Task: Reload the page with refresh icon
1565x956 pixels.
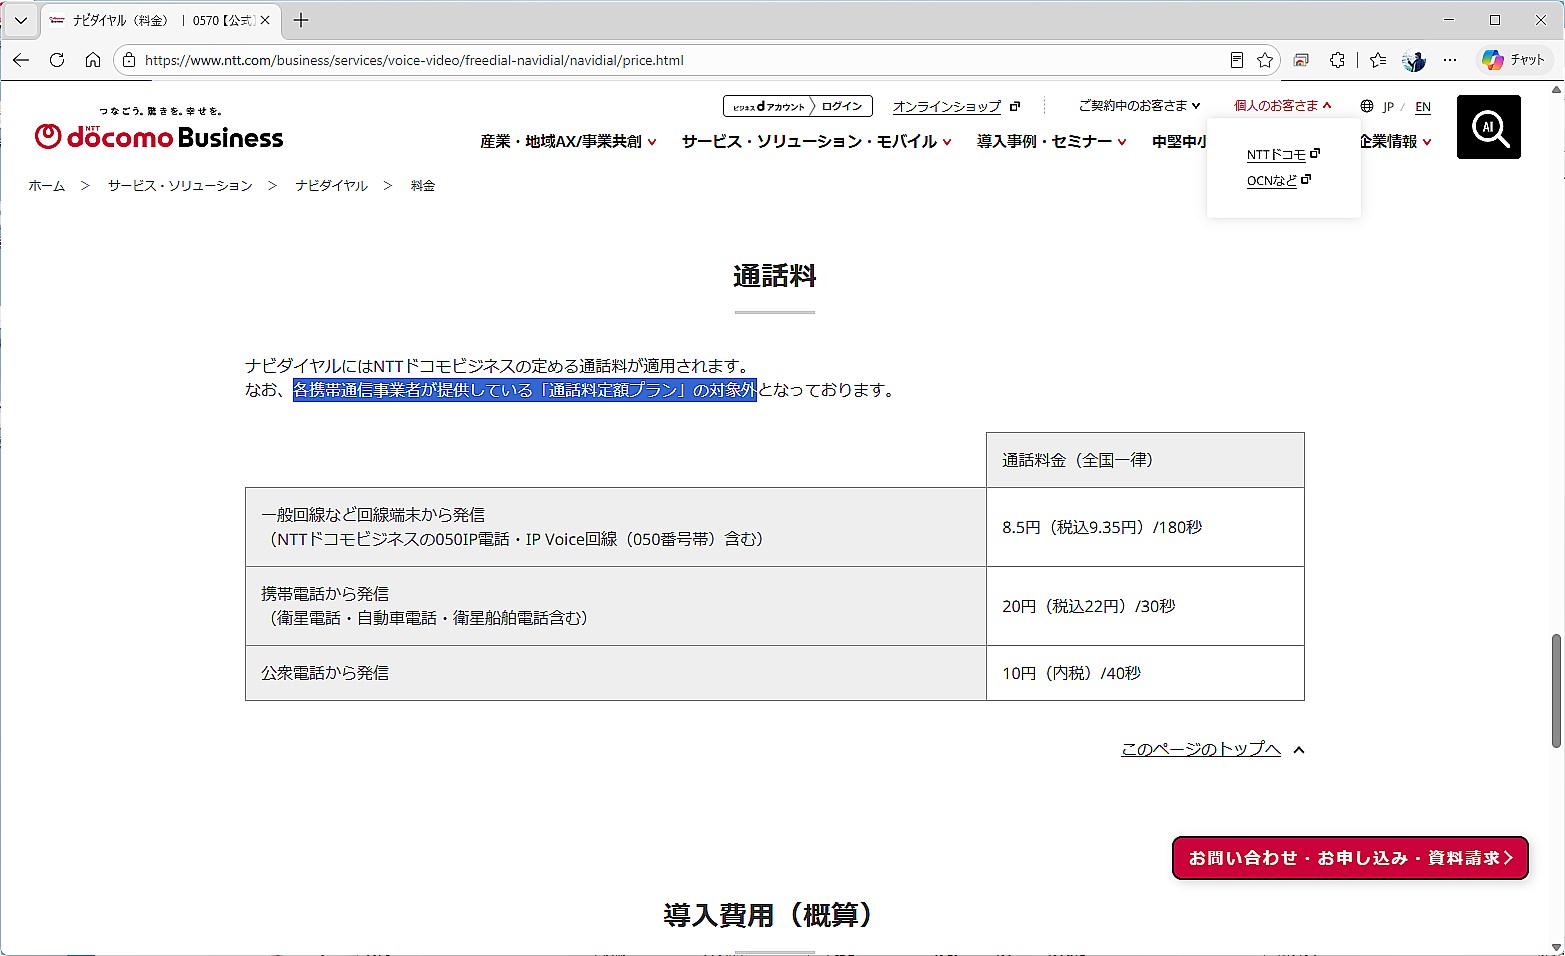Action: (x=57, y=60)
